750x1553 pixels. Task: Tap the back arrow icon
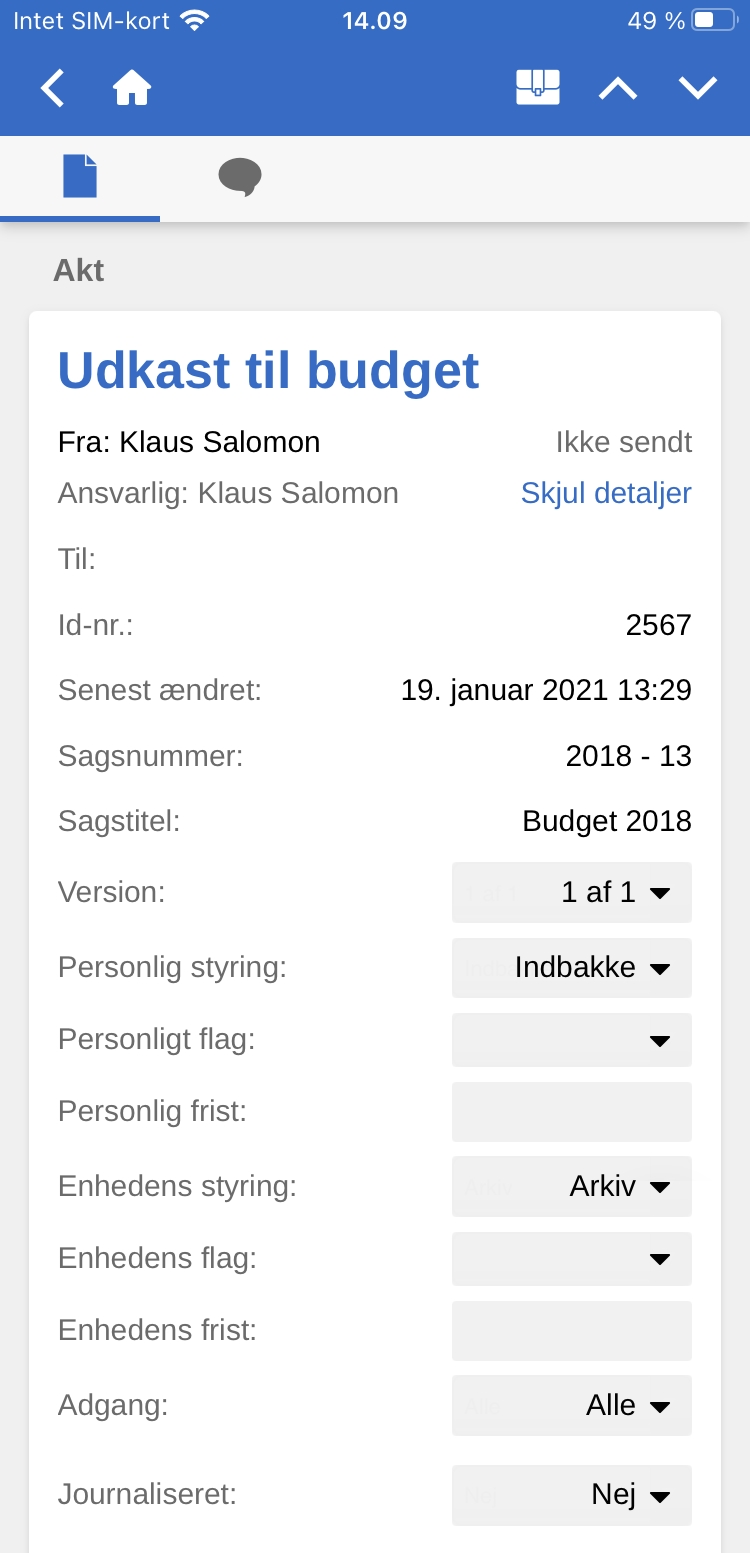tap(52, 88)
